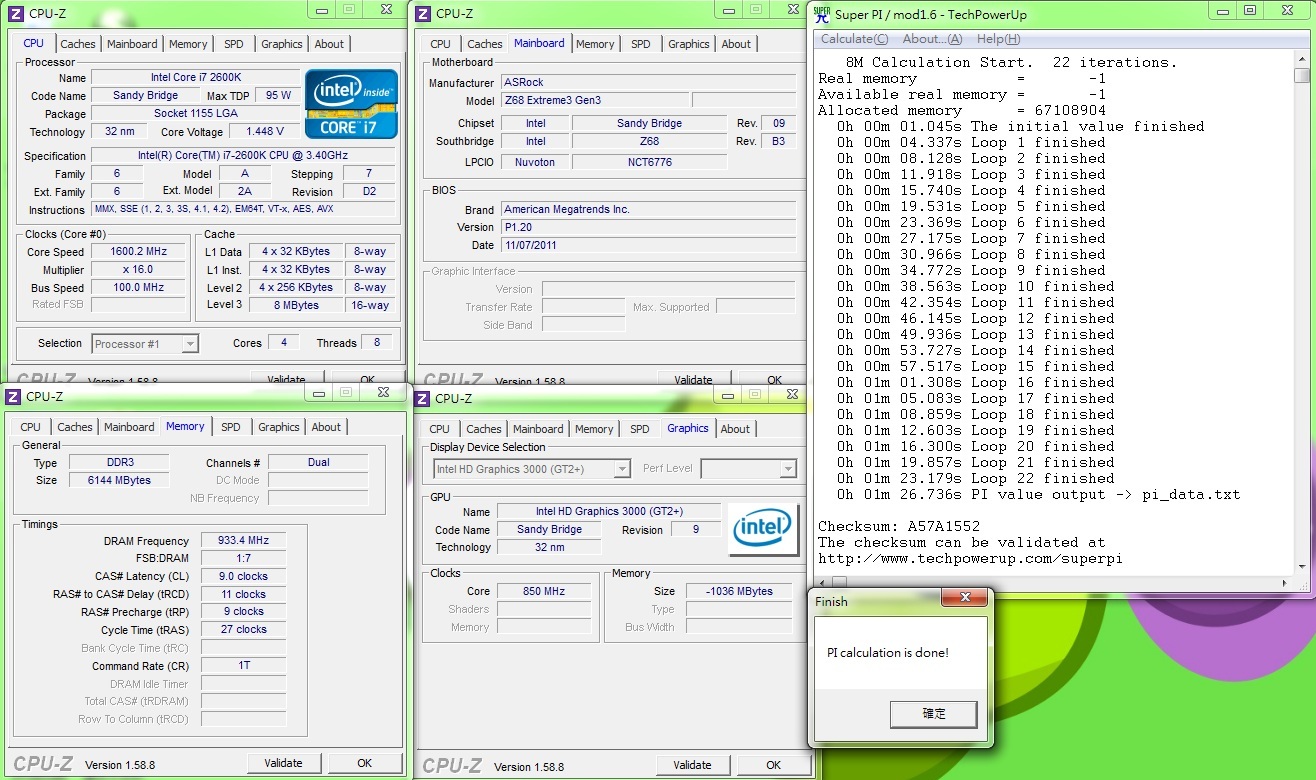Open Help menu in Super PI

pos(998,39)
